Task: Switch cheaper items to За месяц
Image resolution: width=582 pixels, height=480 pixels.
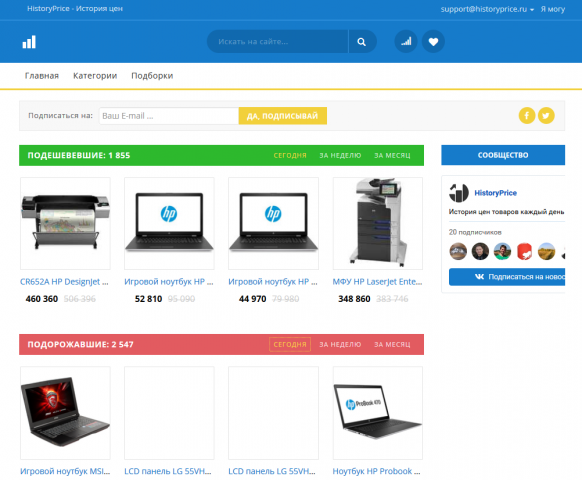Action: pyautogui.click(x=392, y=156)
